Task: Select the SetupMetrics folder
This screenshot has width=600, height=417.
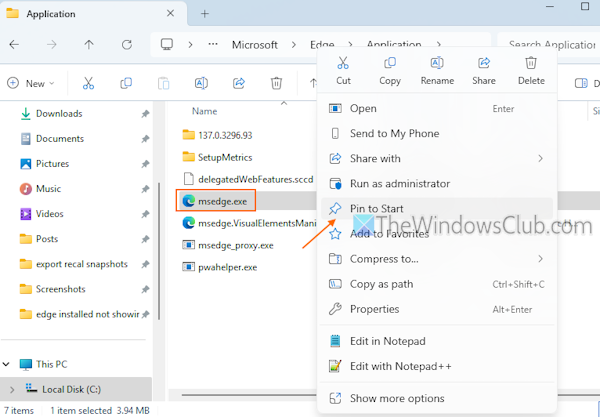Action: (217, 157)
